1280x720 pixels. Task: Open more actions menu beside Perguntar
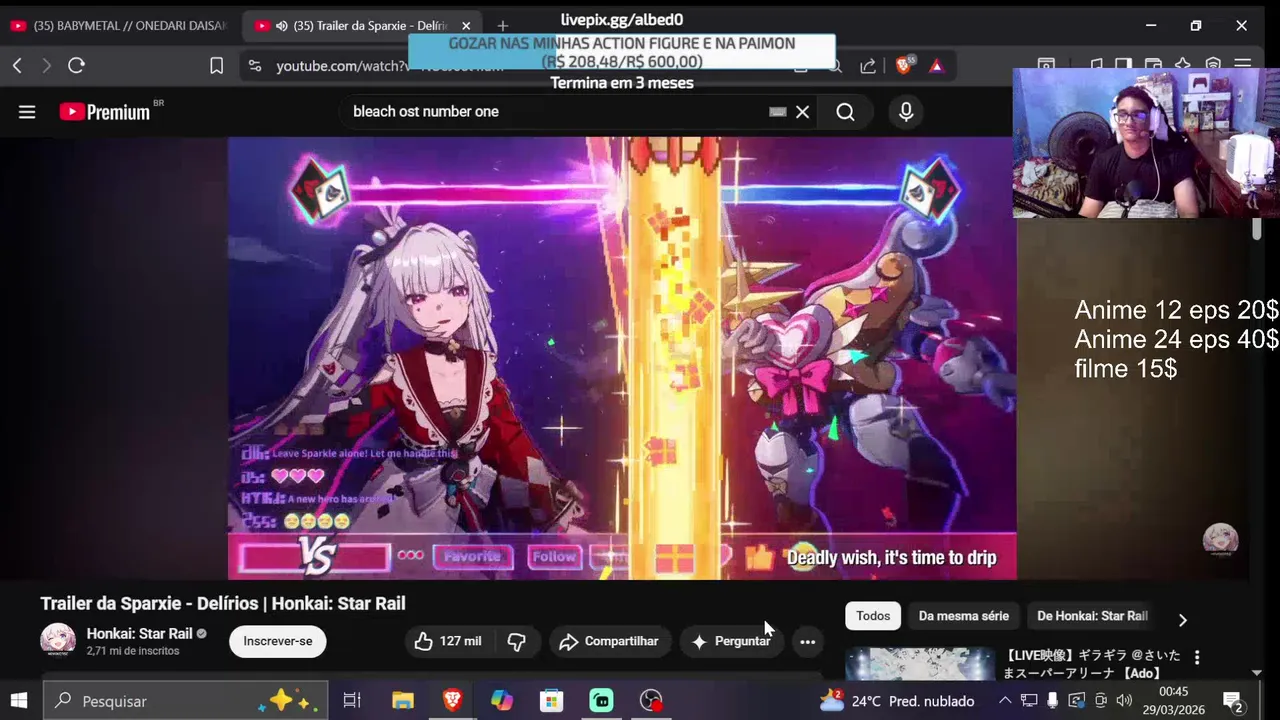point(807,641)
